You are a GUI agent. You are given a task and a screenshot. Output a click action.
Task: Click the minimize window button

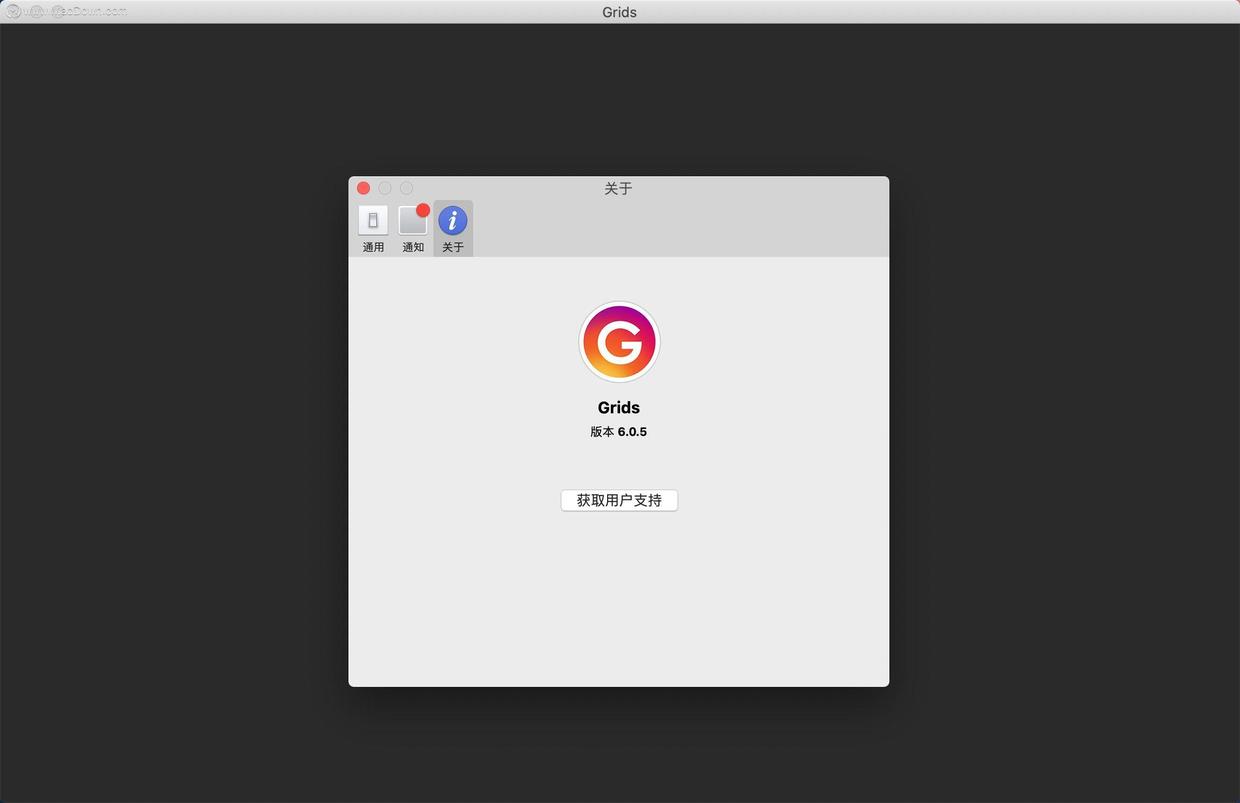pyautogui.click(x=385, y=188)
